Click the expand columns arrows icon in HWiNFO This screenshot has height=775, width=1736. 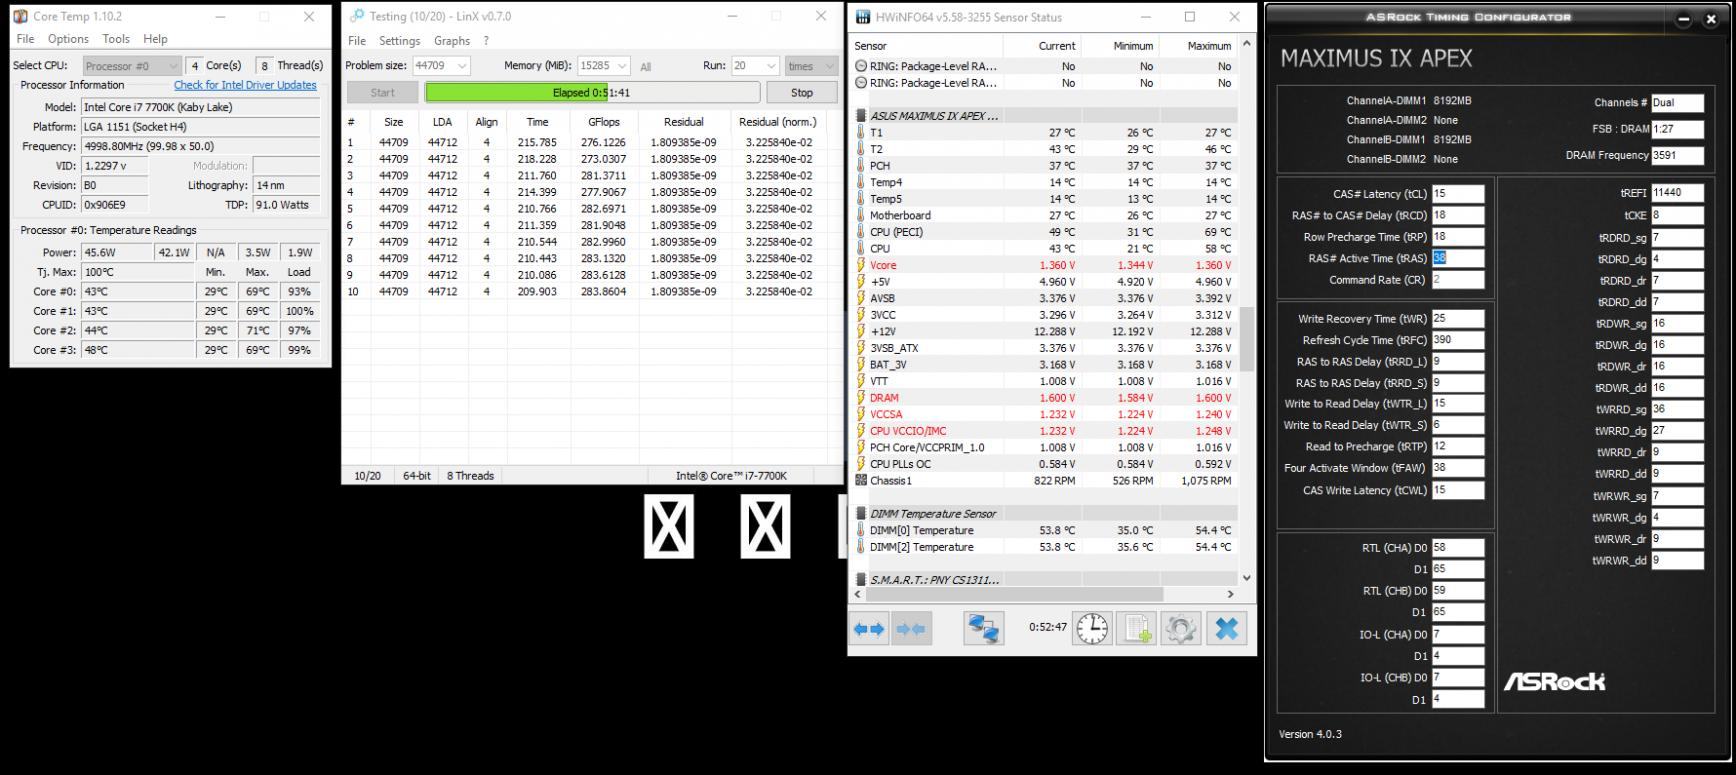[868, 629]
